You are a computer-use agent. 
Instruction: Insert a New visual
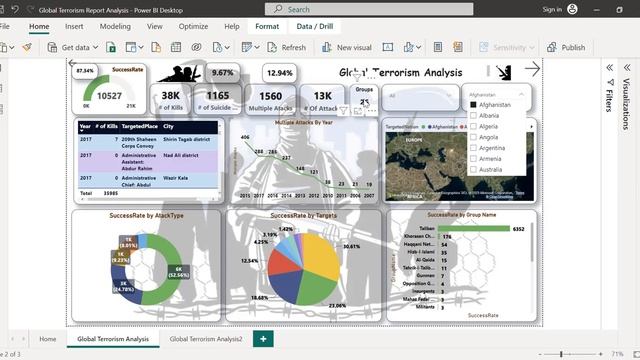(347, 47)
